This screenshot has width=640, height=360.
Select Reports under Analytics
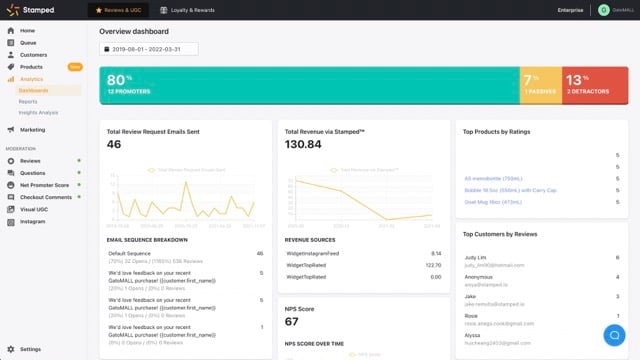[28, 101]
